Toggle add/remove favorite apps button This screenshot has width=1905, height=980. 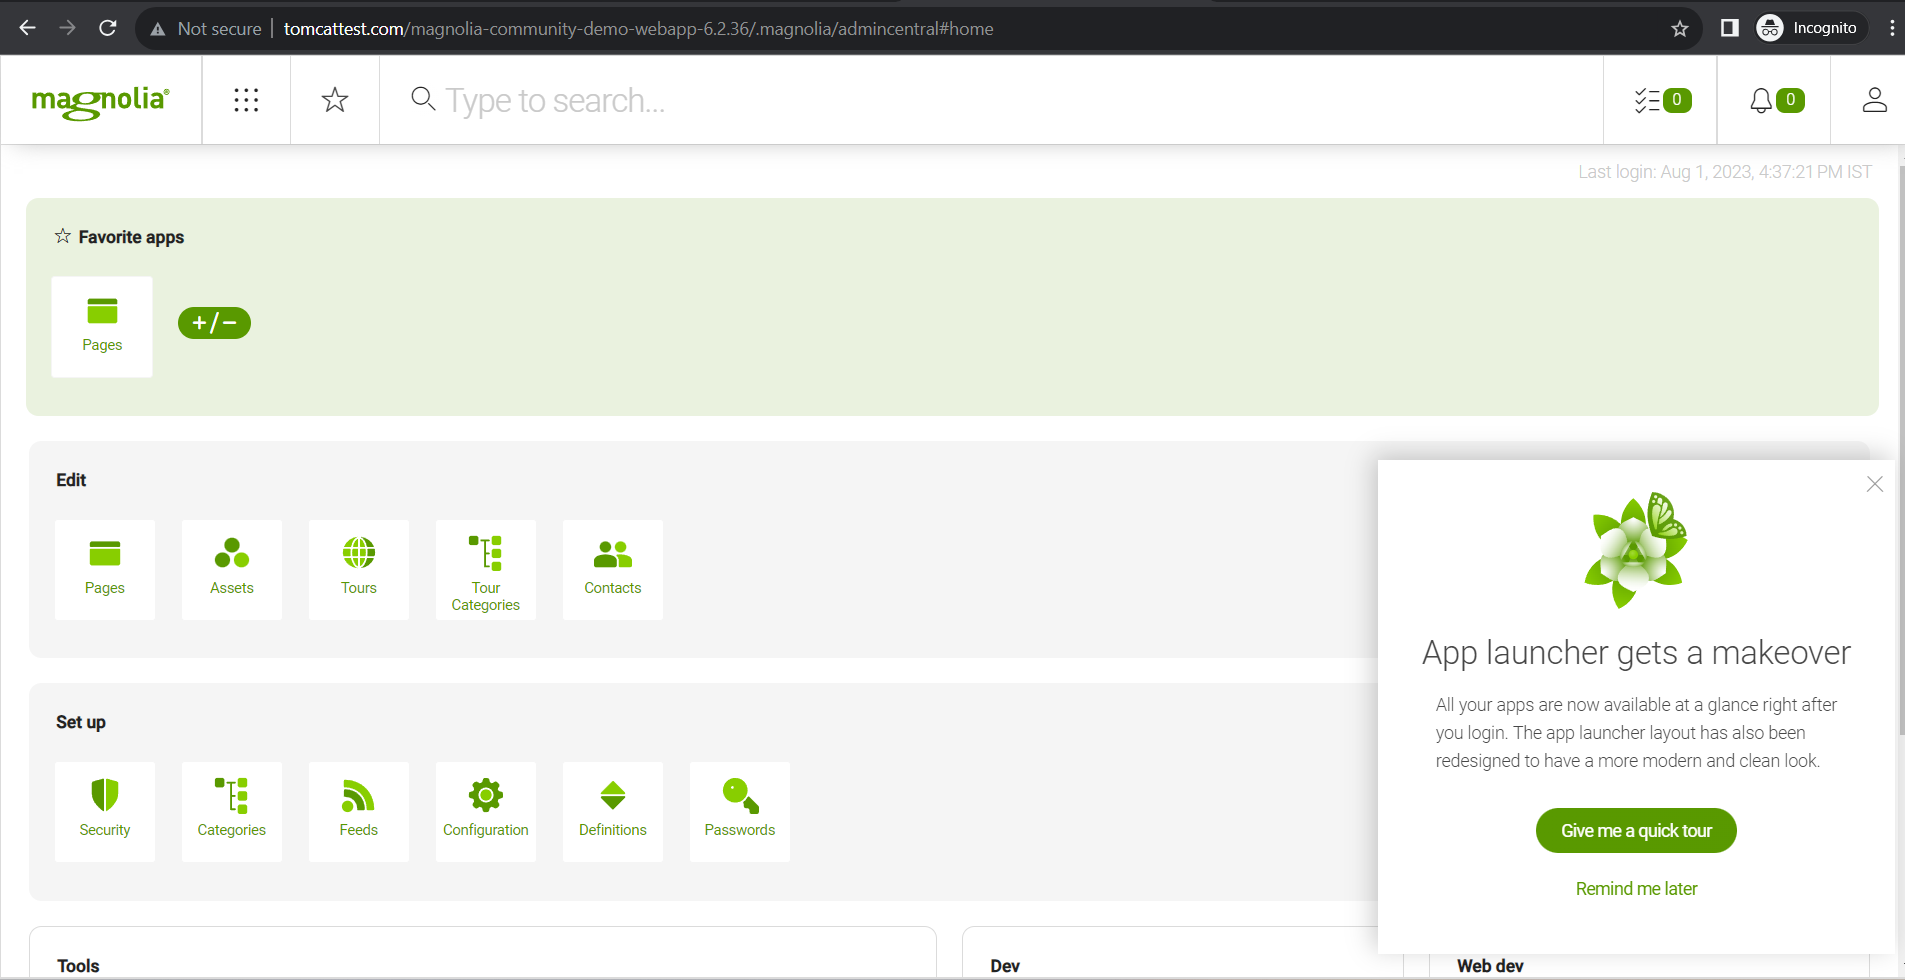[x=214, y=323]
